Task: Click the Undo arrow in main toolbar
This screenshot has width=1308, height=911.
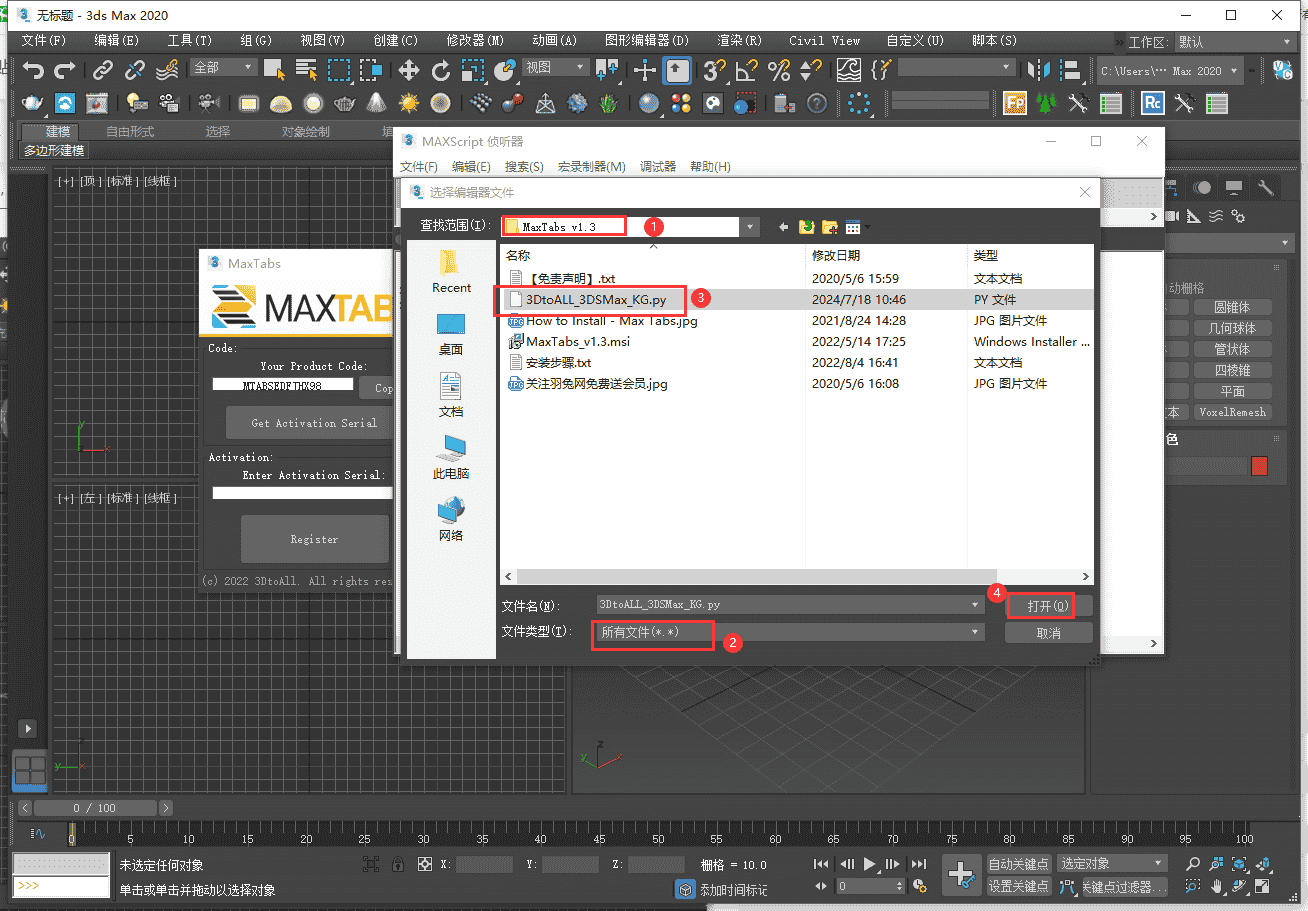Action: pyautogui.click(x=34, y=70)
